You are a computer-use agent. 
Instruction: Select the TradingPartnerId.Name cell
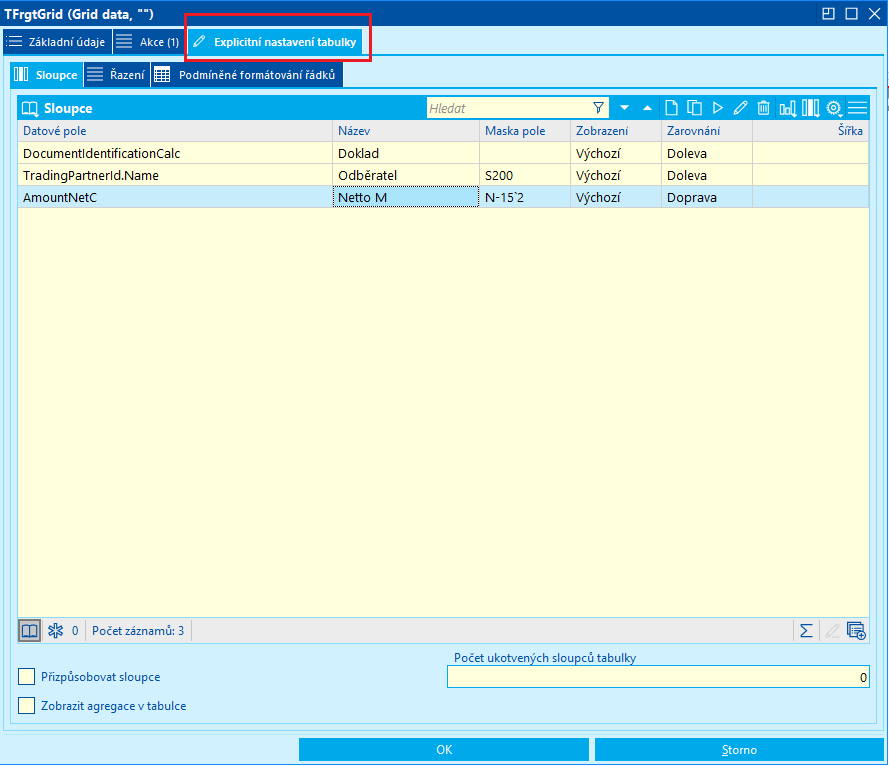point(175,175)
